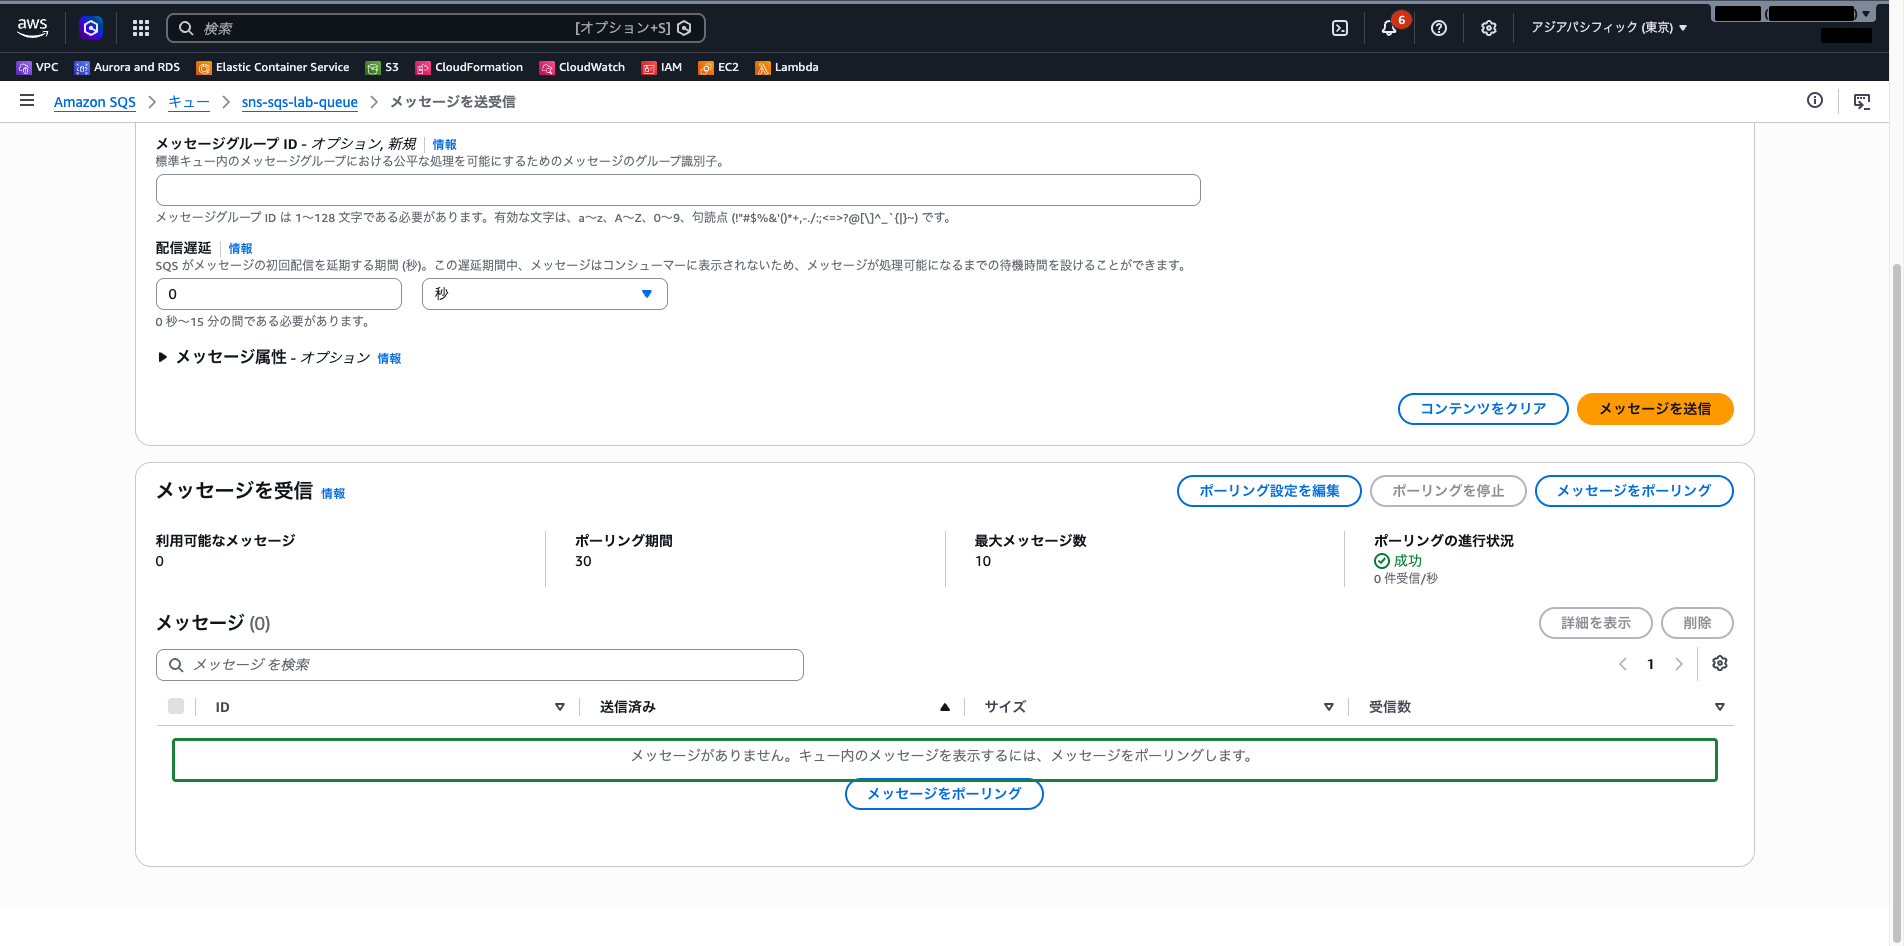The image size is (1904, 946).
Task: Toggle the side navigation hamburger menu
Action: click(27, 101)
